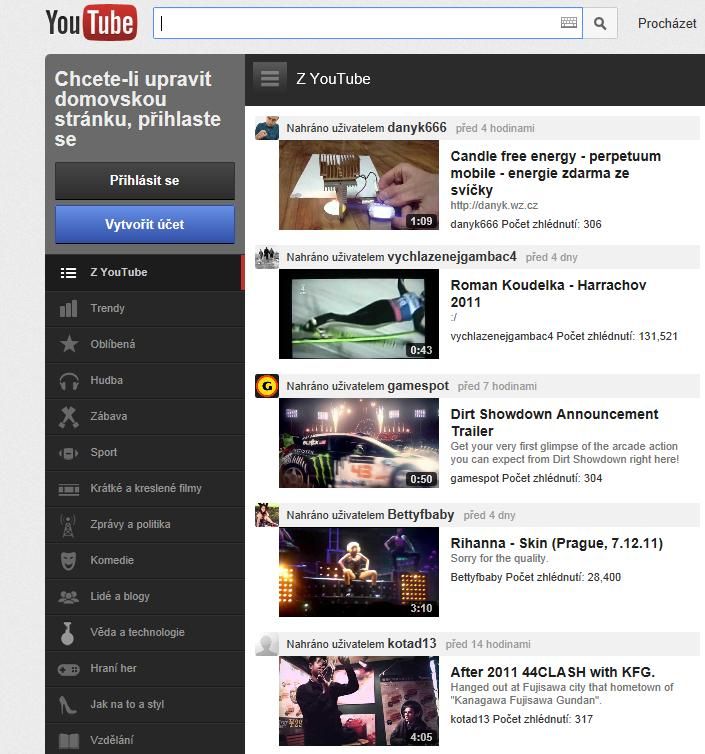Open Rihanna - Skin (Prague, 7.12.11) title
The height and width of the screenshot is (754, 705).
[x=556, y=543]
